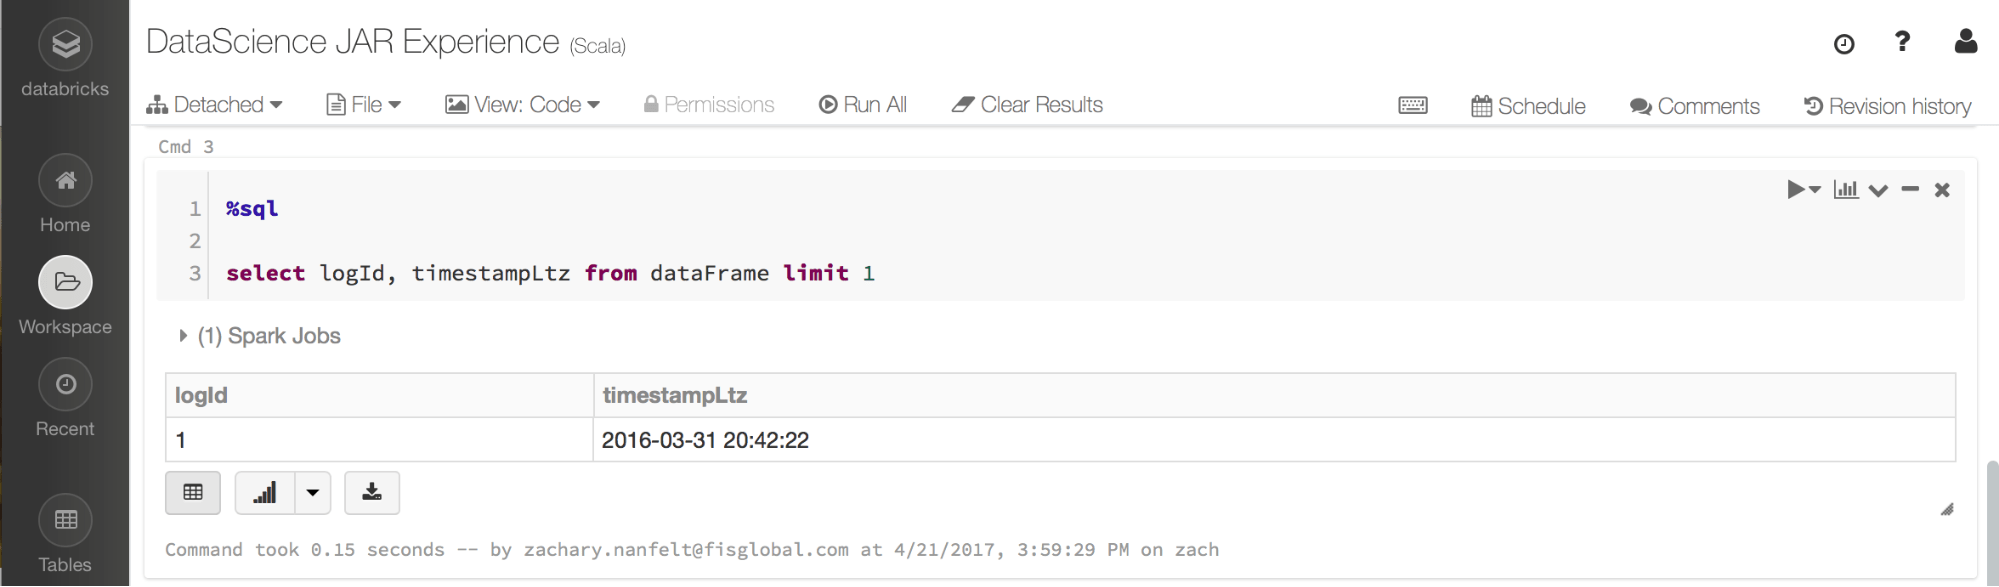Switch to bar chart view of results
The width and height of the screenshot is (1999, 587).
(265, 493)
